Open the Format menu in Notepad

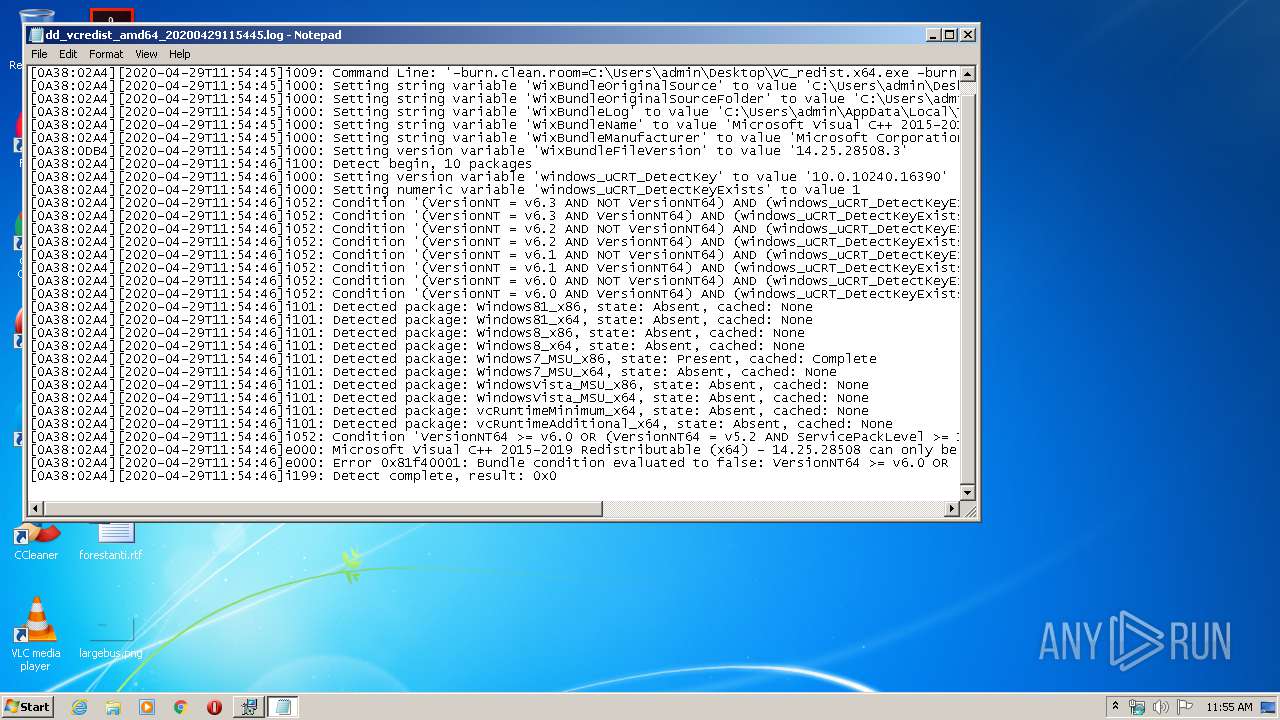(106, 54)
